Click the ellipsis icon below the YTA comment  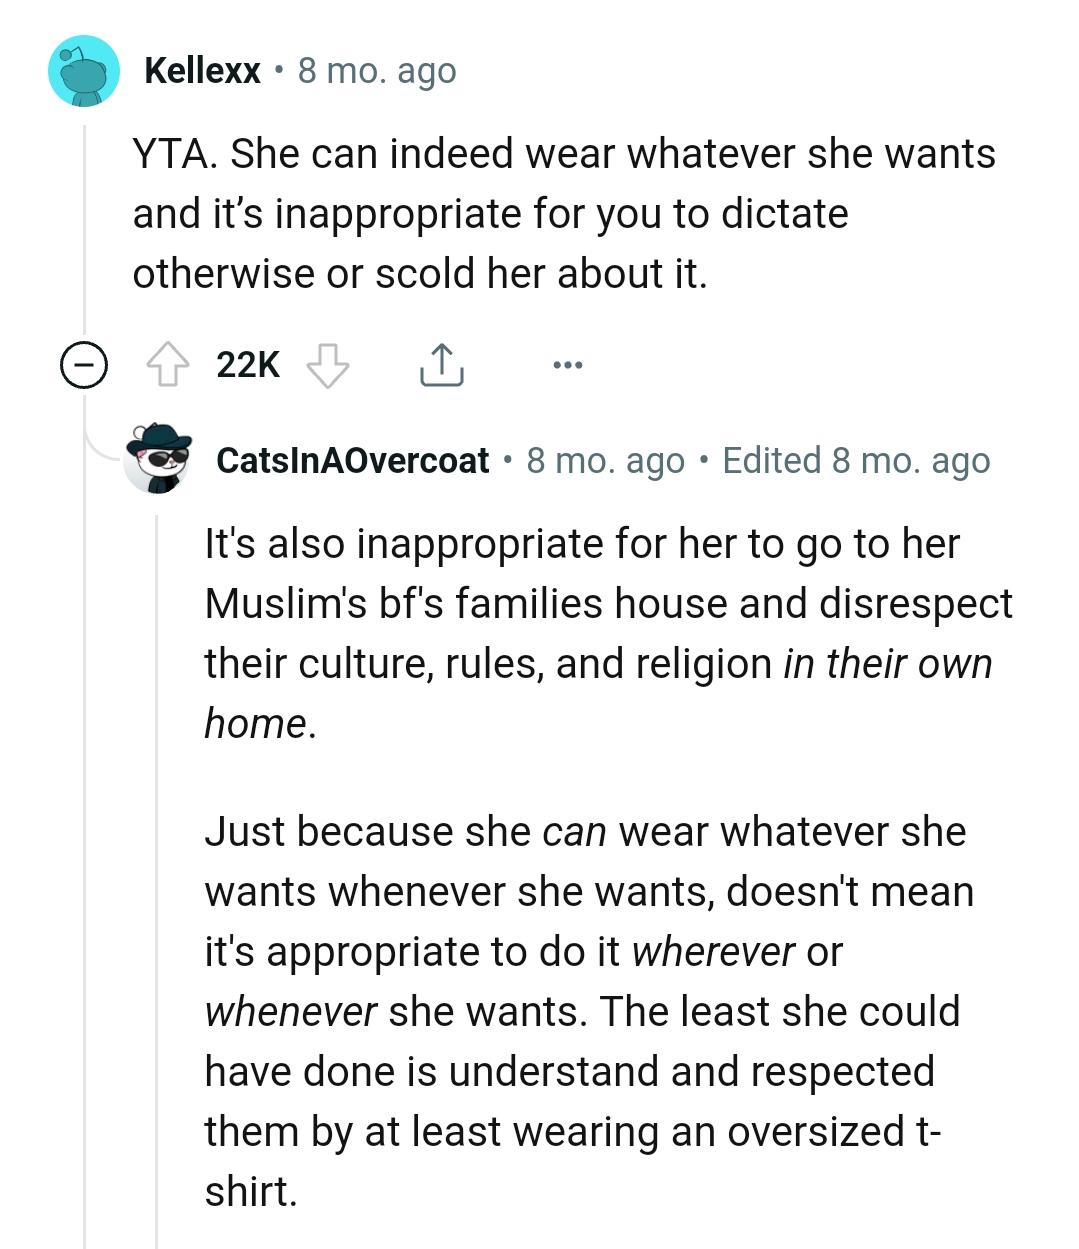click(x=567, y=364)
